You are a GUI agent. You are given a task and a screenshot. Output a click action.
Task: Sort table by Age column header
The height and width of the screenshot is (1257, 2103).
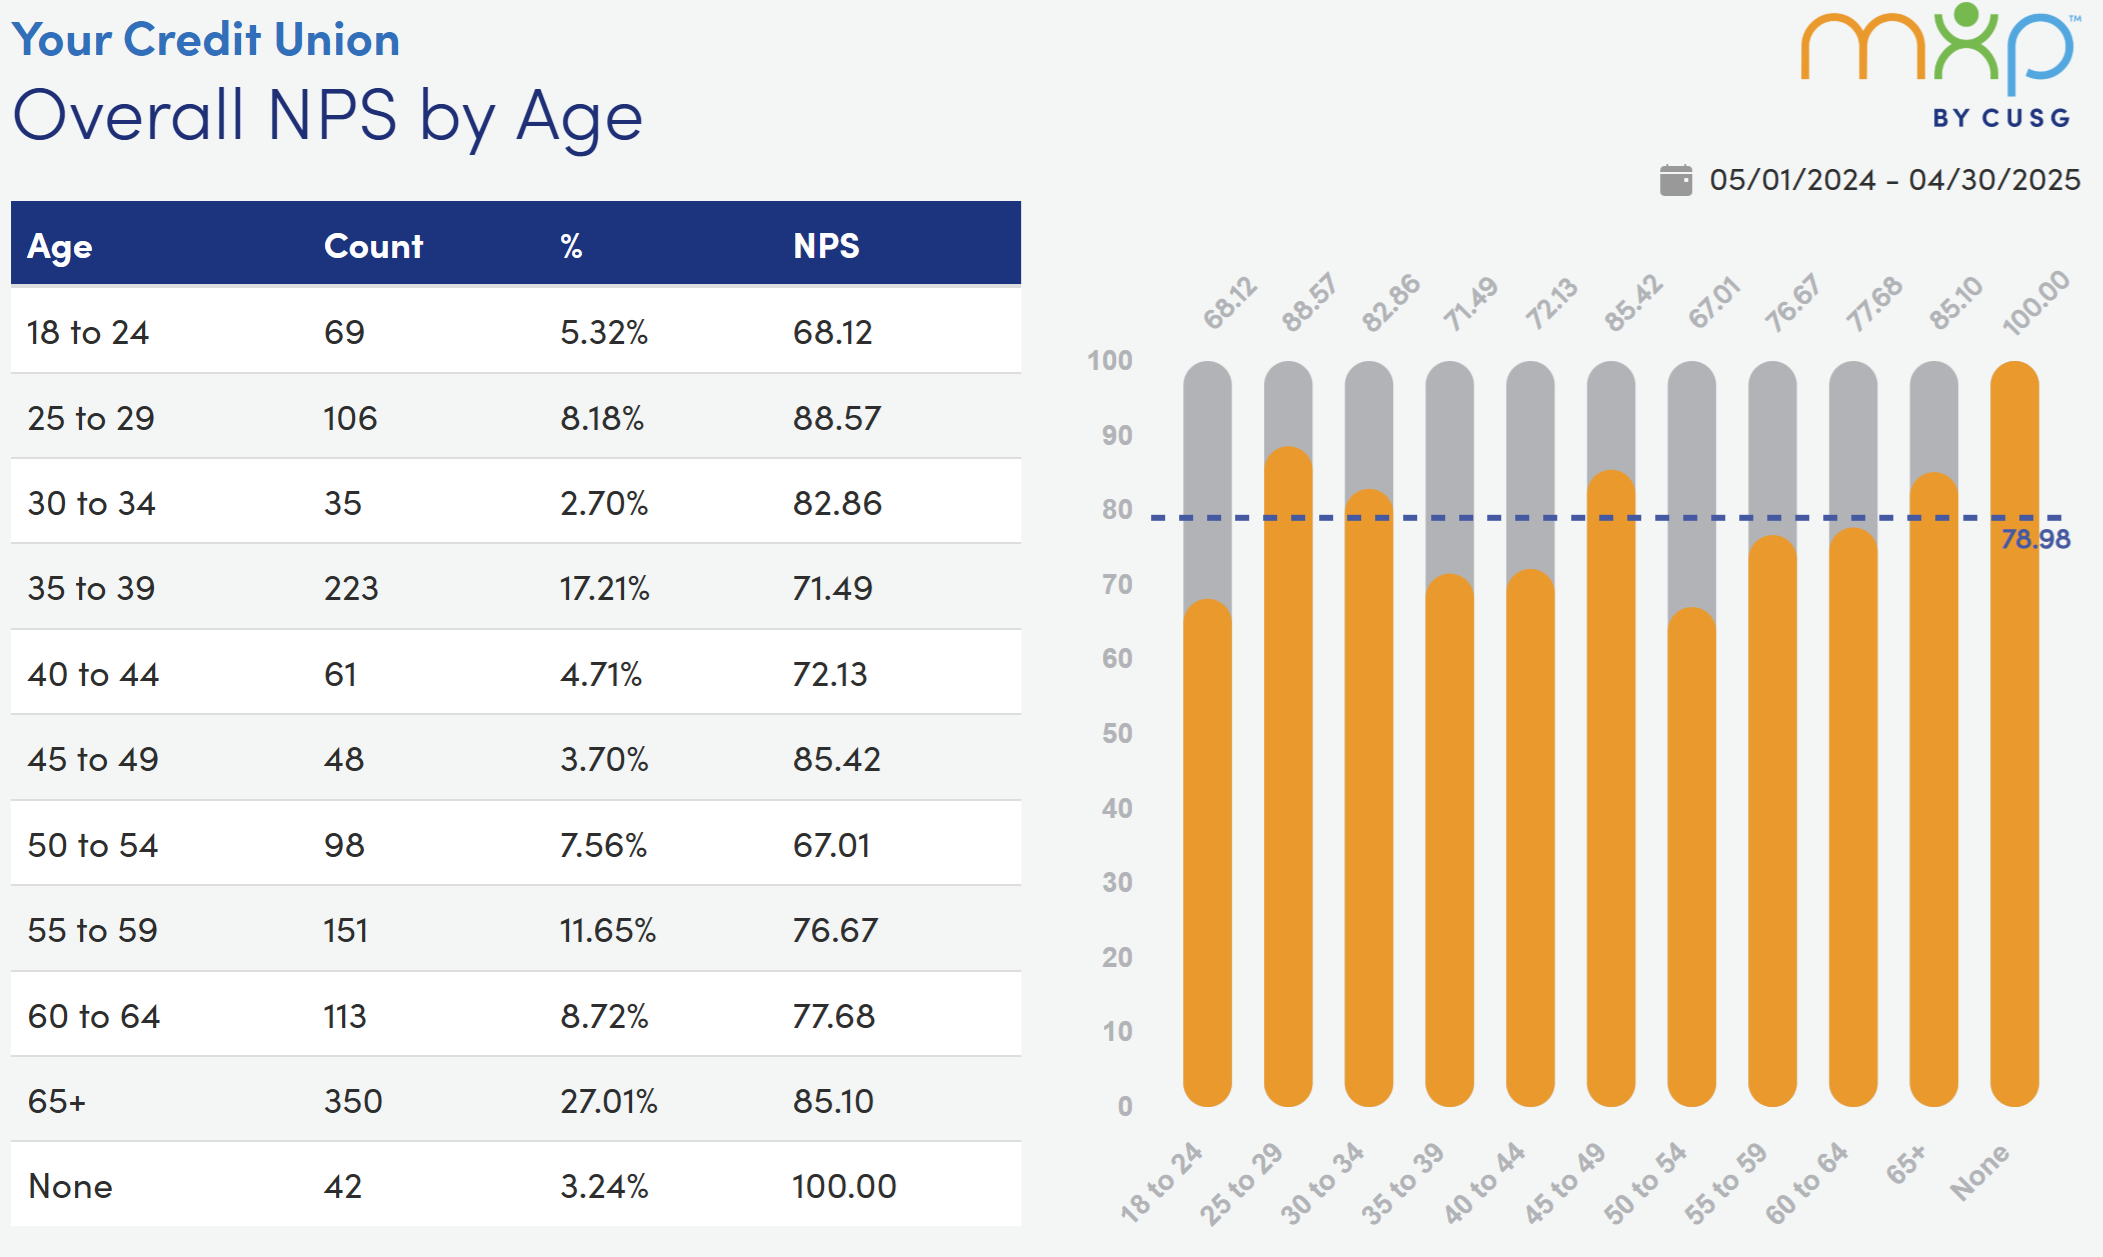[x=60, y=246]
